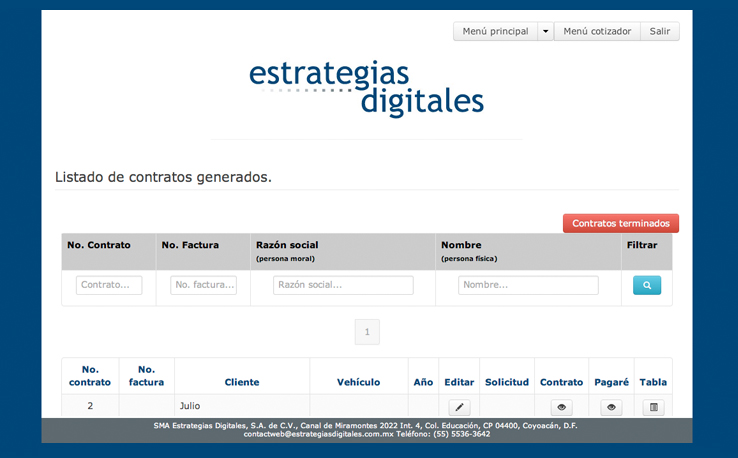Click the Listado de contratos generados heading
This screenshot has height=458, width=738.
click(x=163, y=177)
